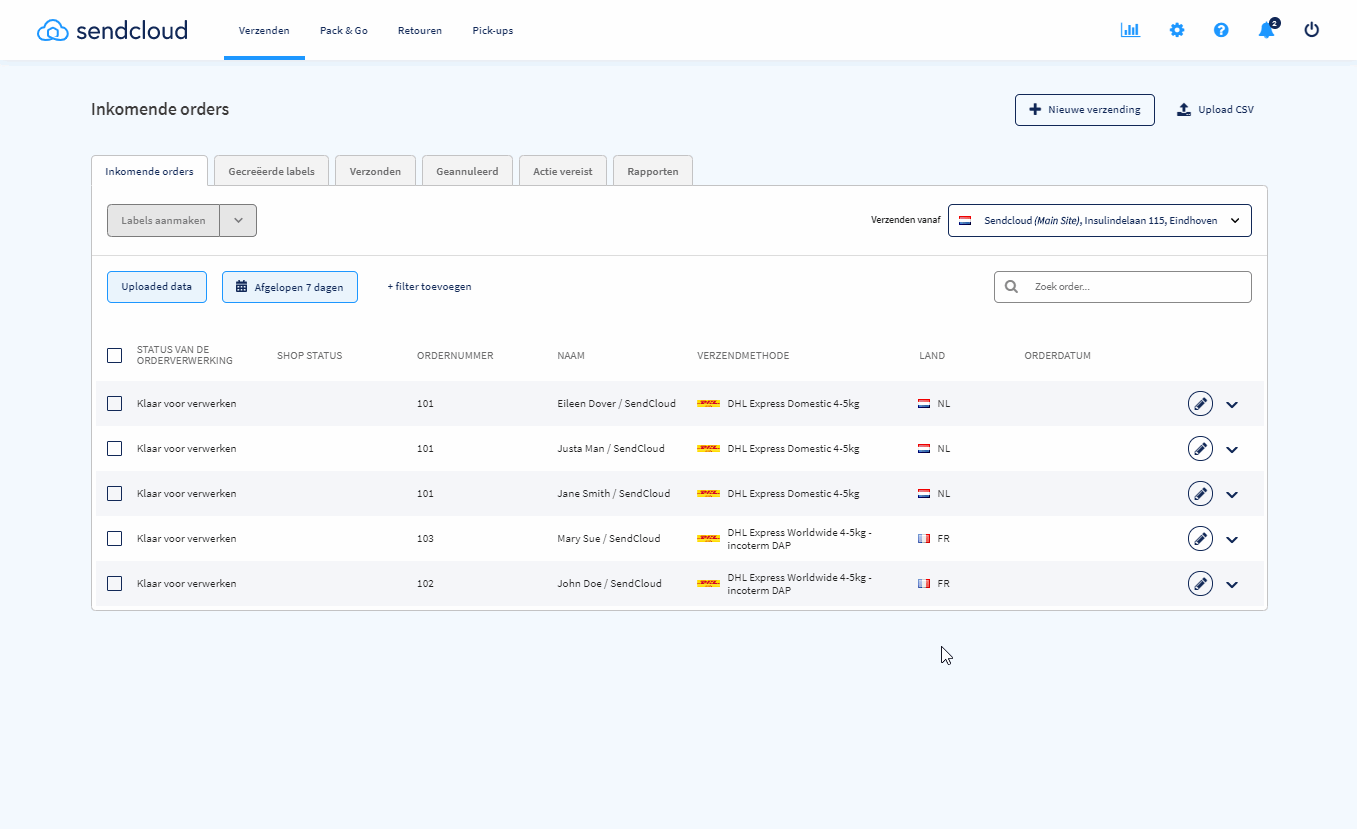Click the Labels aanmaken button

point(163,221)
